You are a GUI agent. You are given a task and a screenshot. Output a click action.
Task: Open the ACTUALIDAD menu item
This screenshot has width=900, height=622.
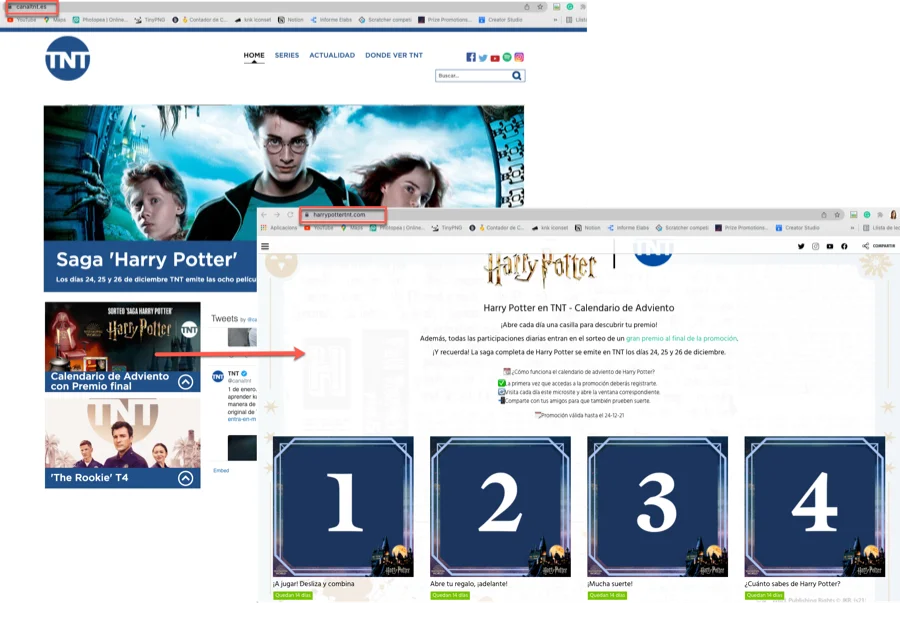(332, 55)
